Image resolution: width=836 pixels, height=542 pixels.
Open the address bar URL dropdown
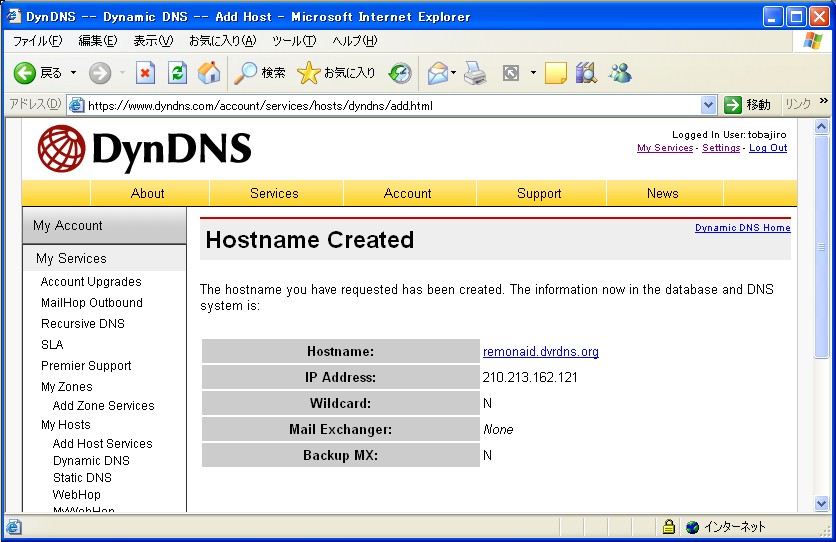[x=708, y=105]
